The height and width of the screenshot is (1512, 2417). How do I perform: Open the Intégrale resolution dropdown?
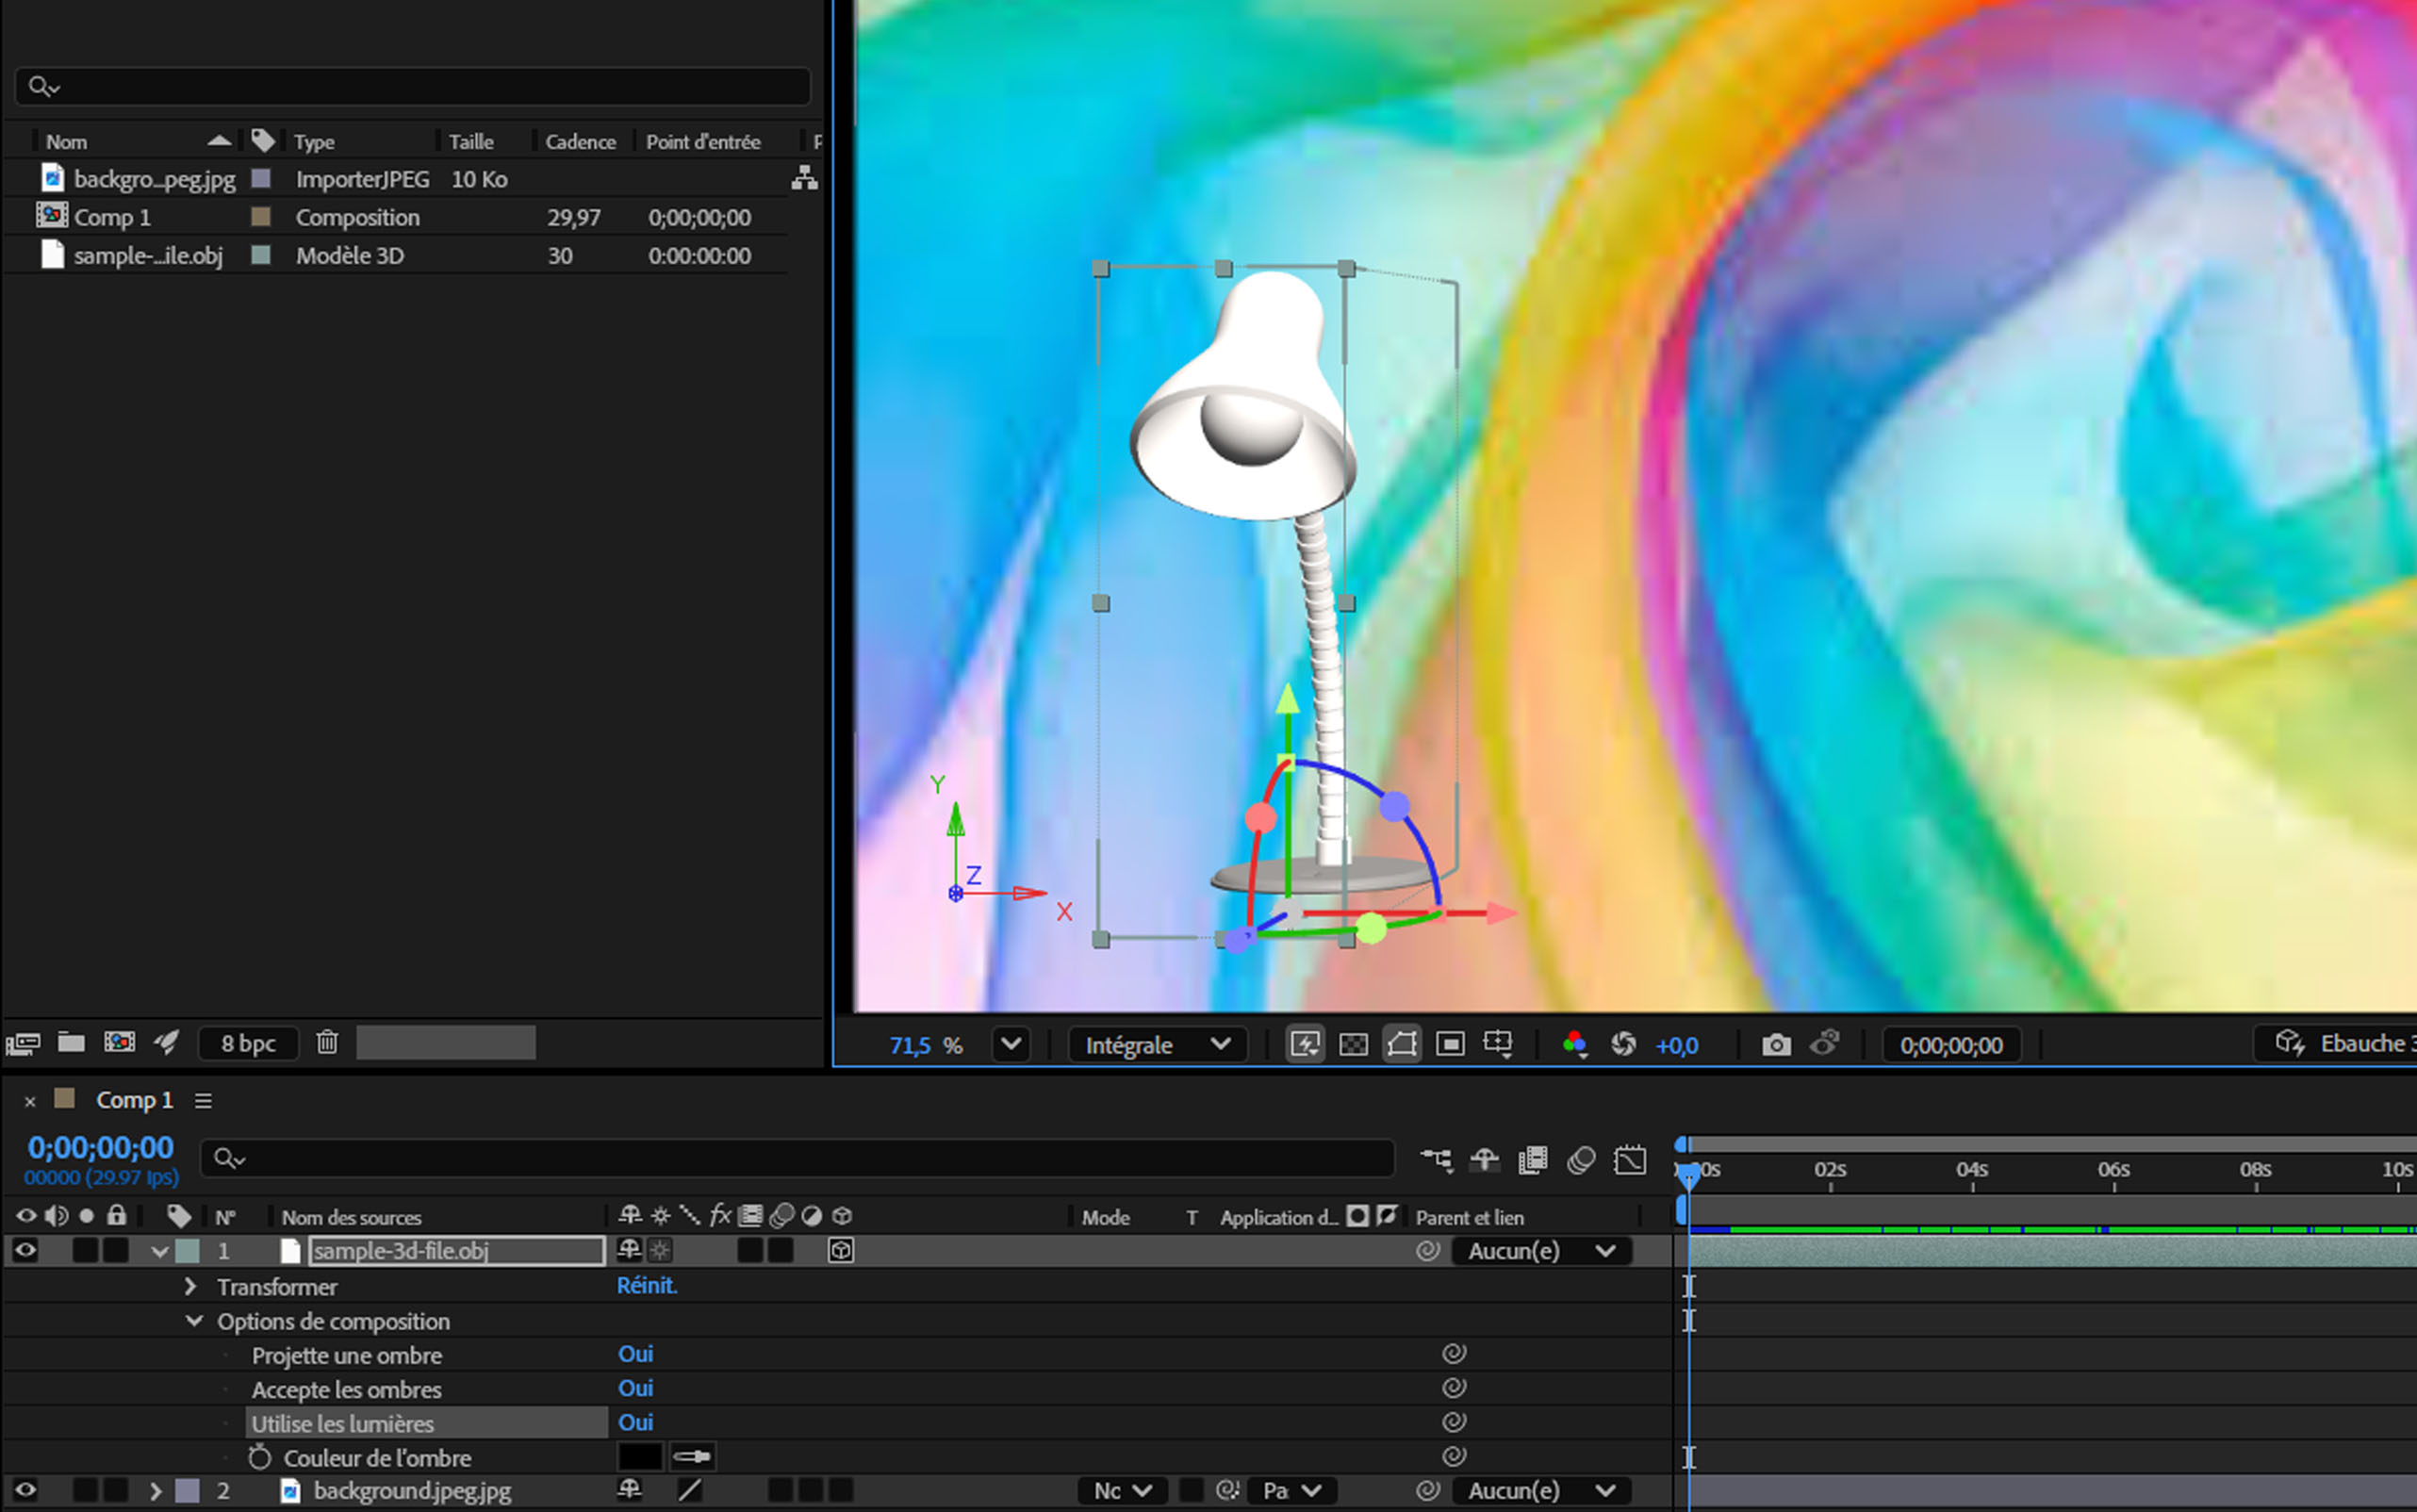point(1157,1045)
